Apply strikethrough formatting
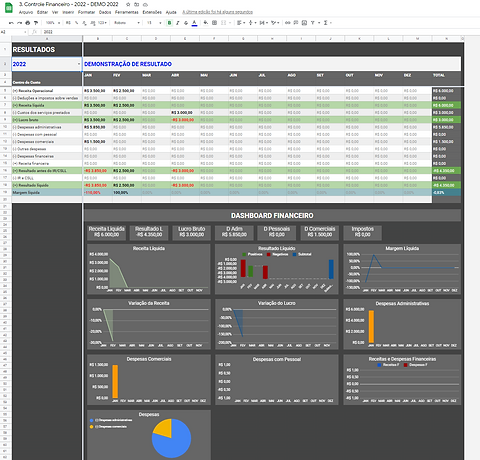 [186, 23]
